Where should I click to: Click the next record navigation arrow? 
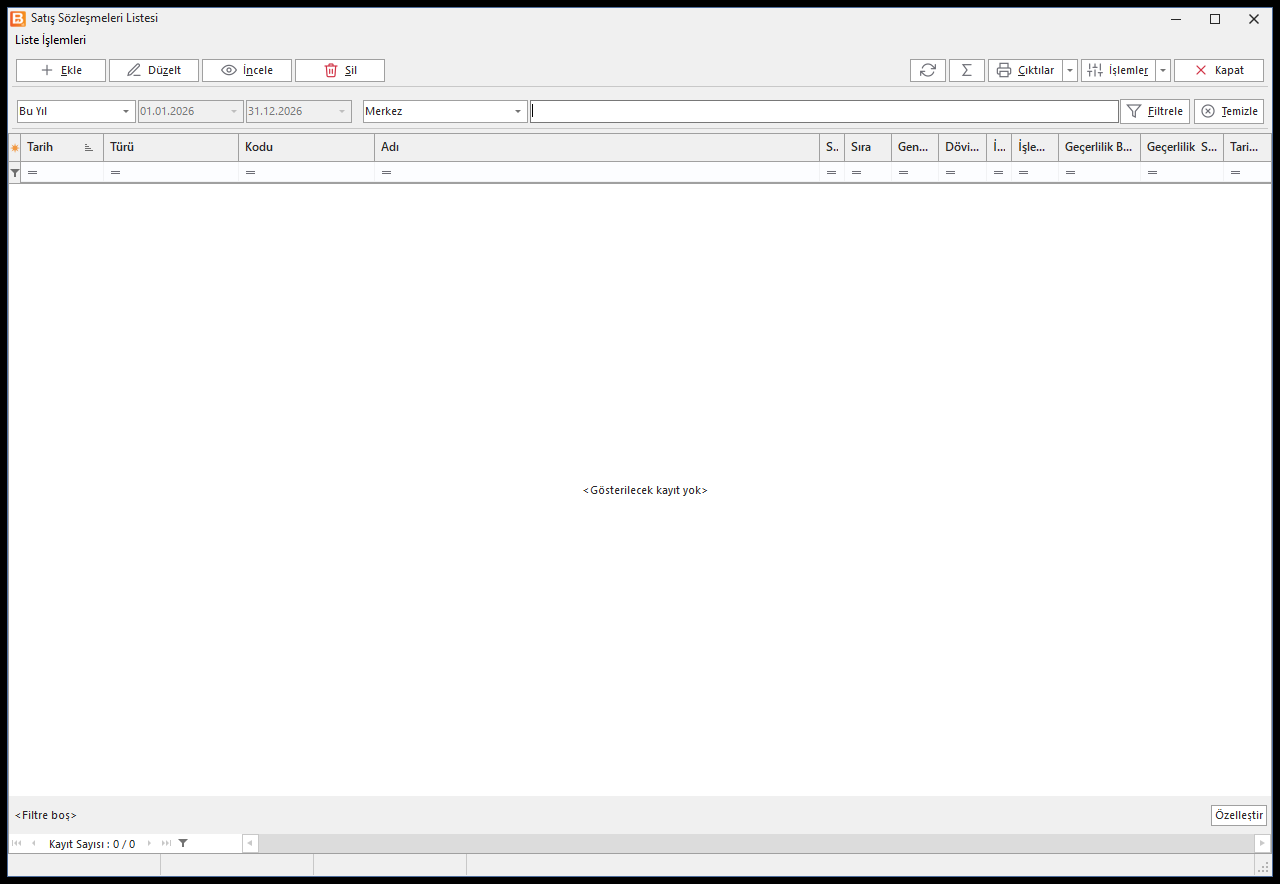tap(150, 843)
